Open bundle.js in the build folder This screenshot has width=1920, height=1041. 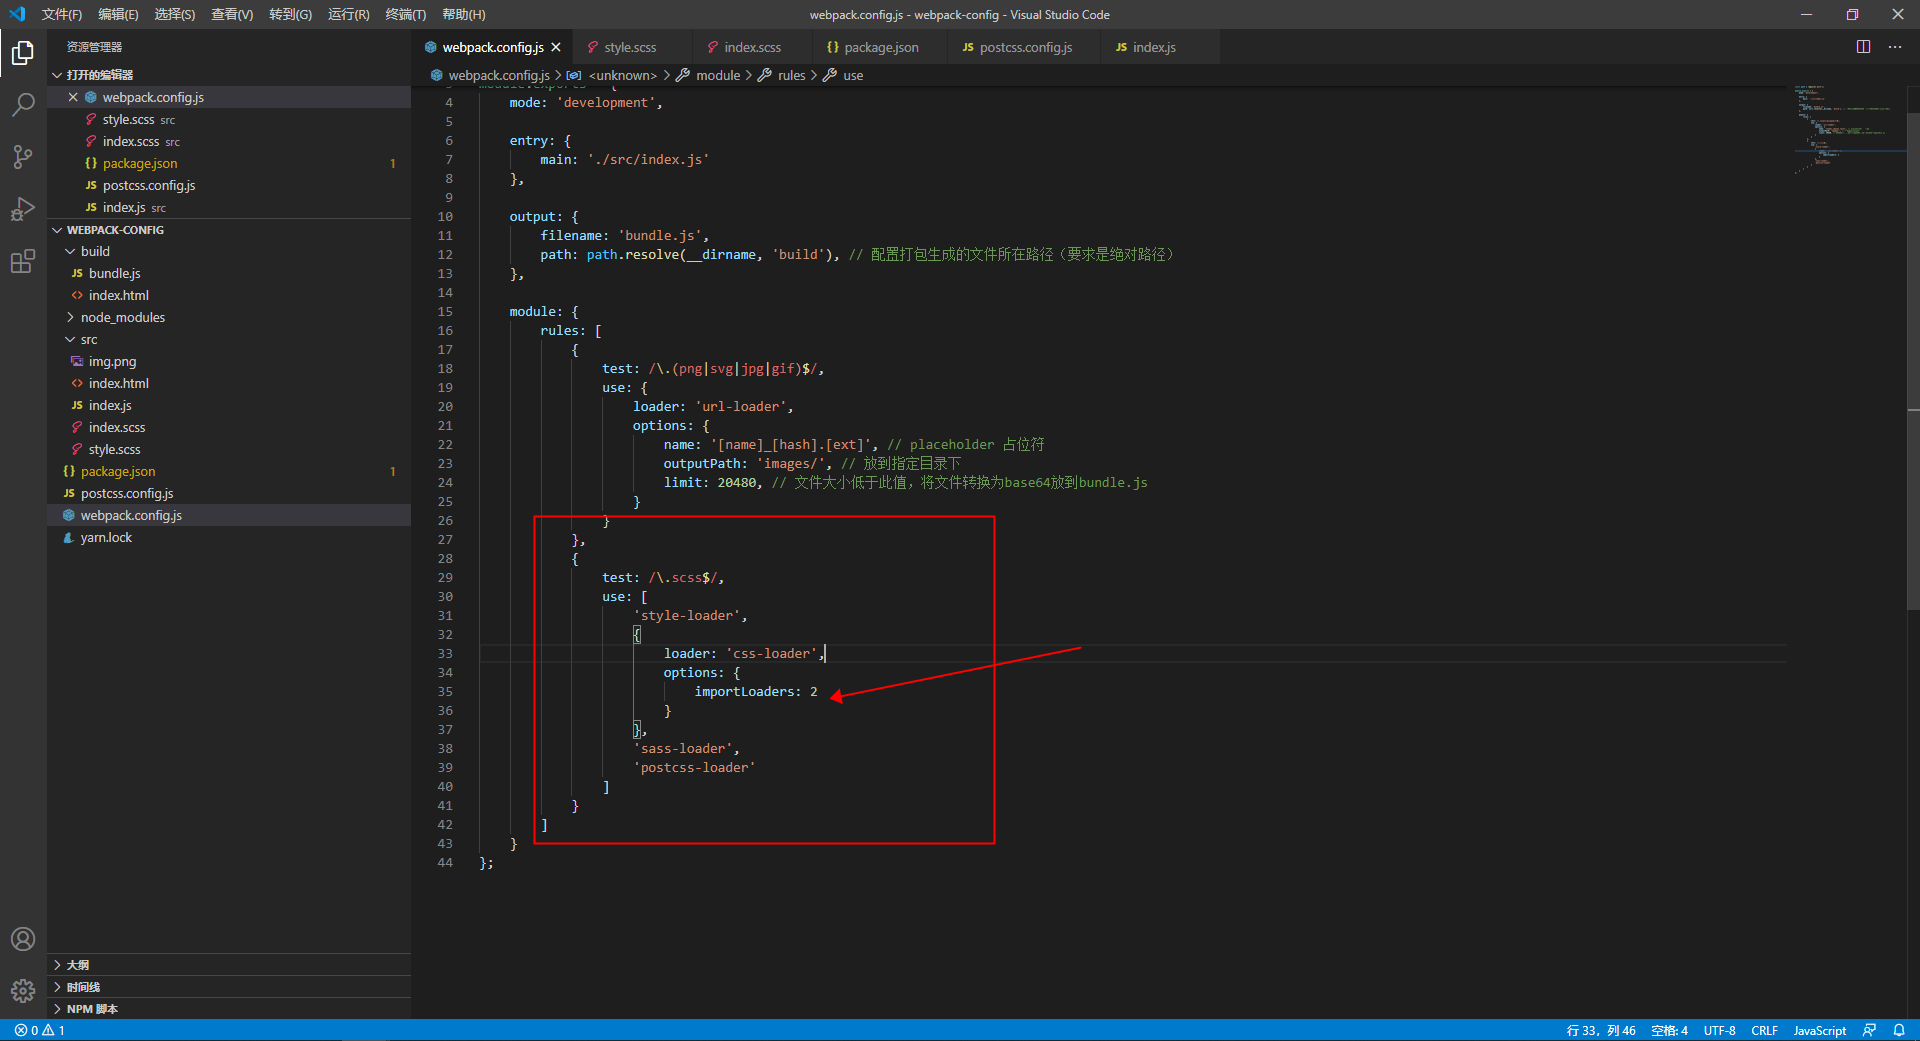pyautogui.click(x=229, y=273)
